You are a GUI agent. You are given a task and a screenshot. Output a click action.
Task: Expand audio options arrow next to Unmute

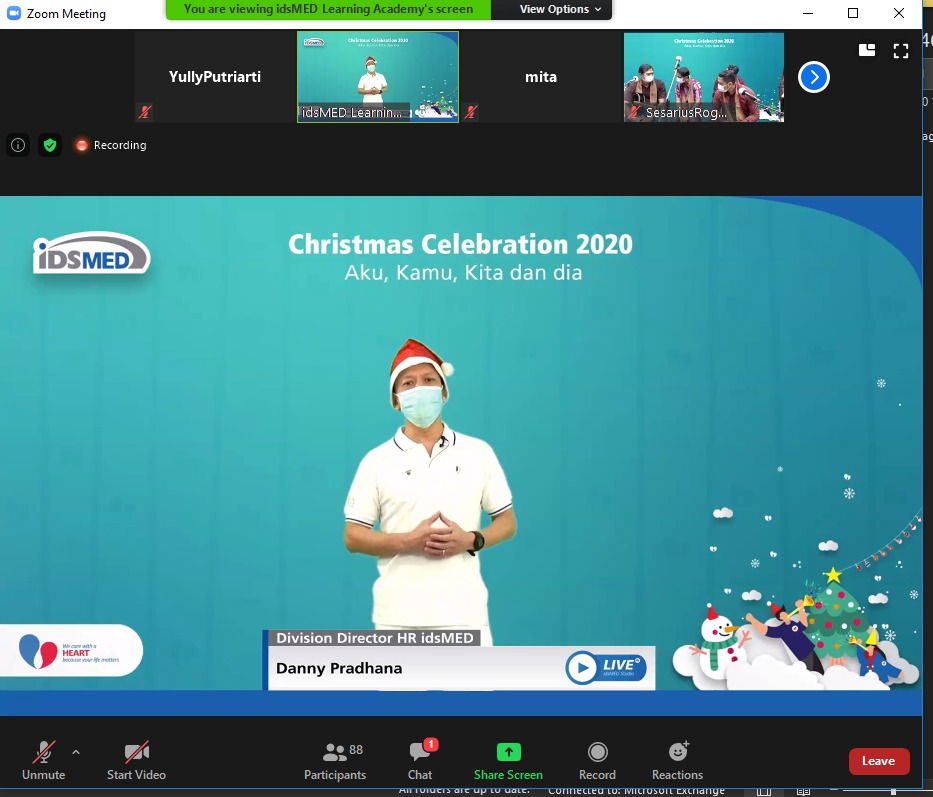(x=76, y=752)
